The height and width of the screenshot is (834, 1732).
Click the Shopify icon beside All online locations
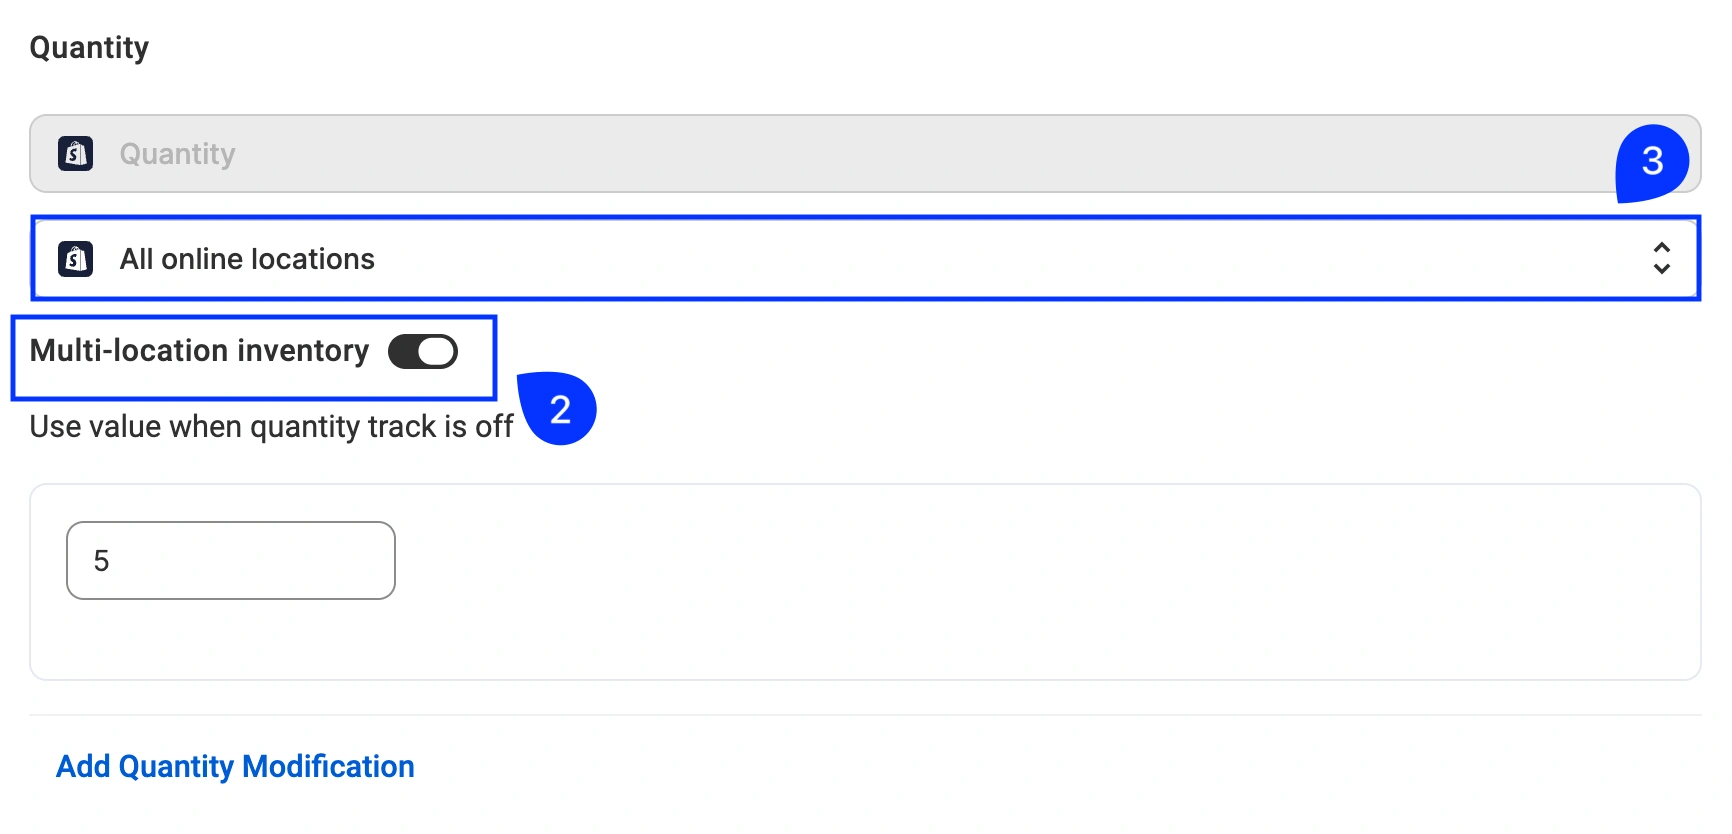(76, 259)
